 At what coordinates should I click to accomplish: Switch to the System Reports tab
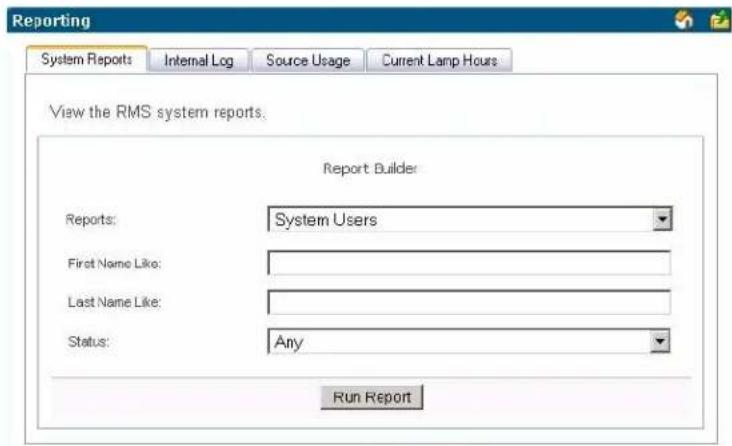87,59
